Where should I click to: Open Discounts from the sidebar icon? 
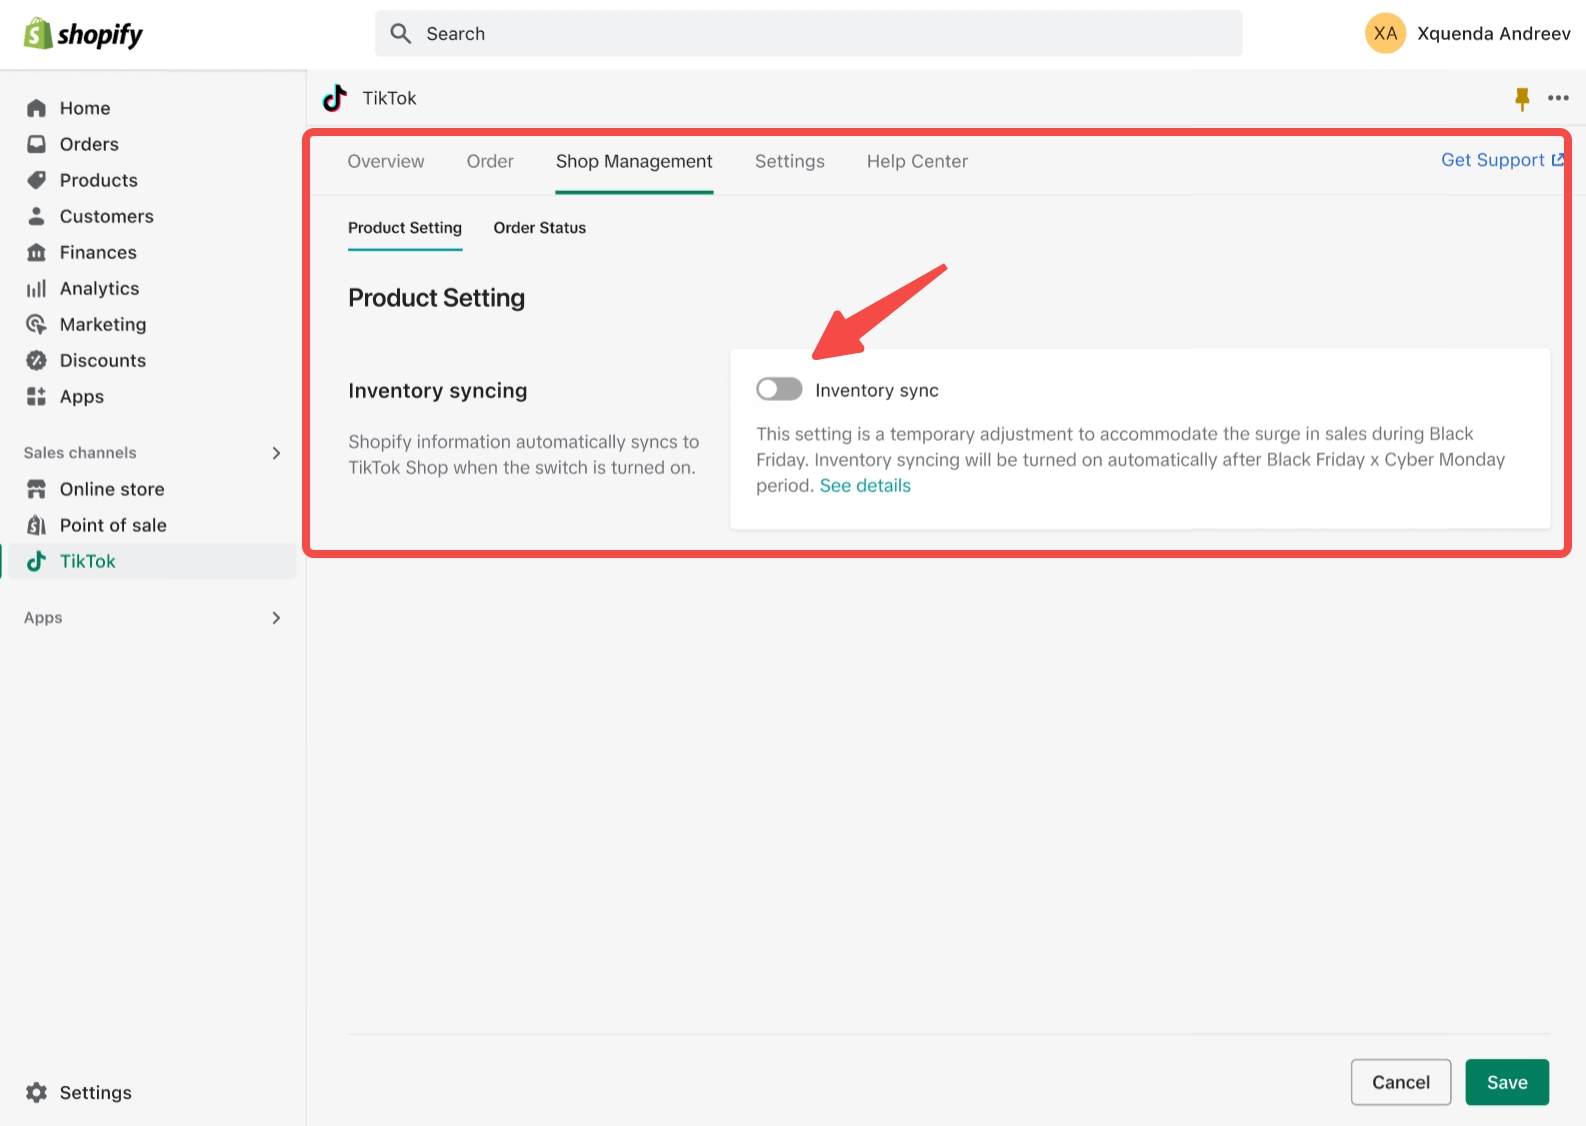(37, 361)
